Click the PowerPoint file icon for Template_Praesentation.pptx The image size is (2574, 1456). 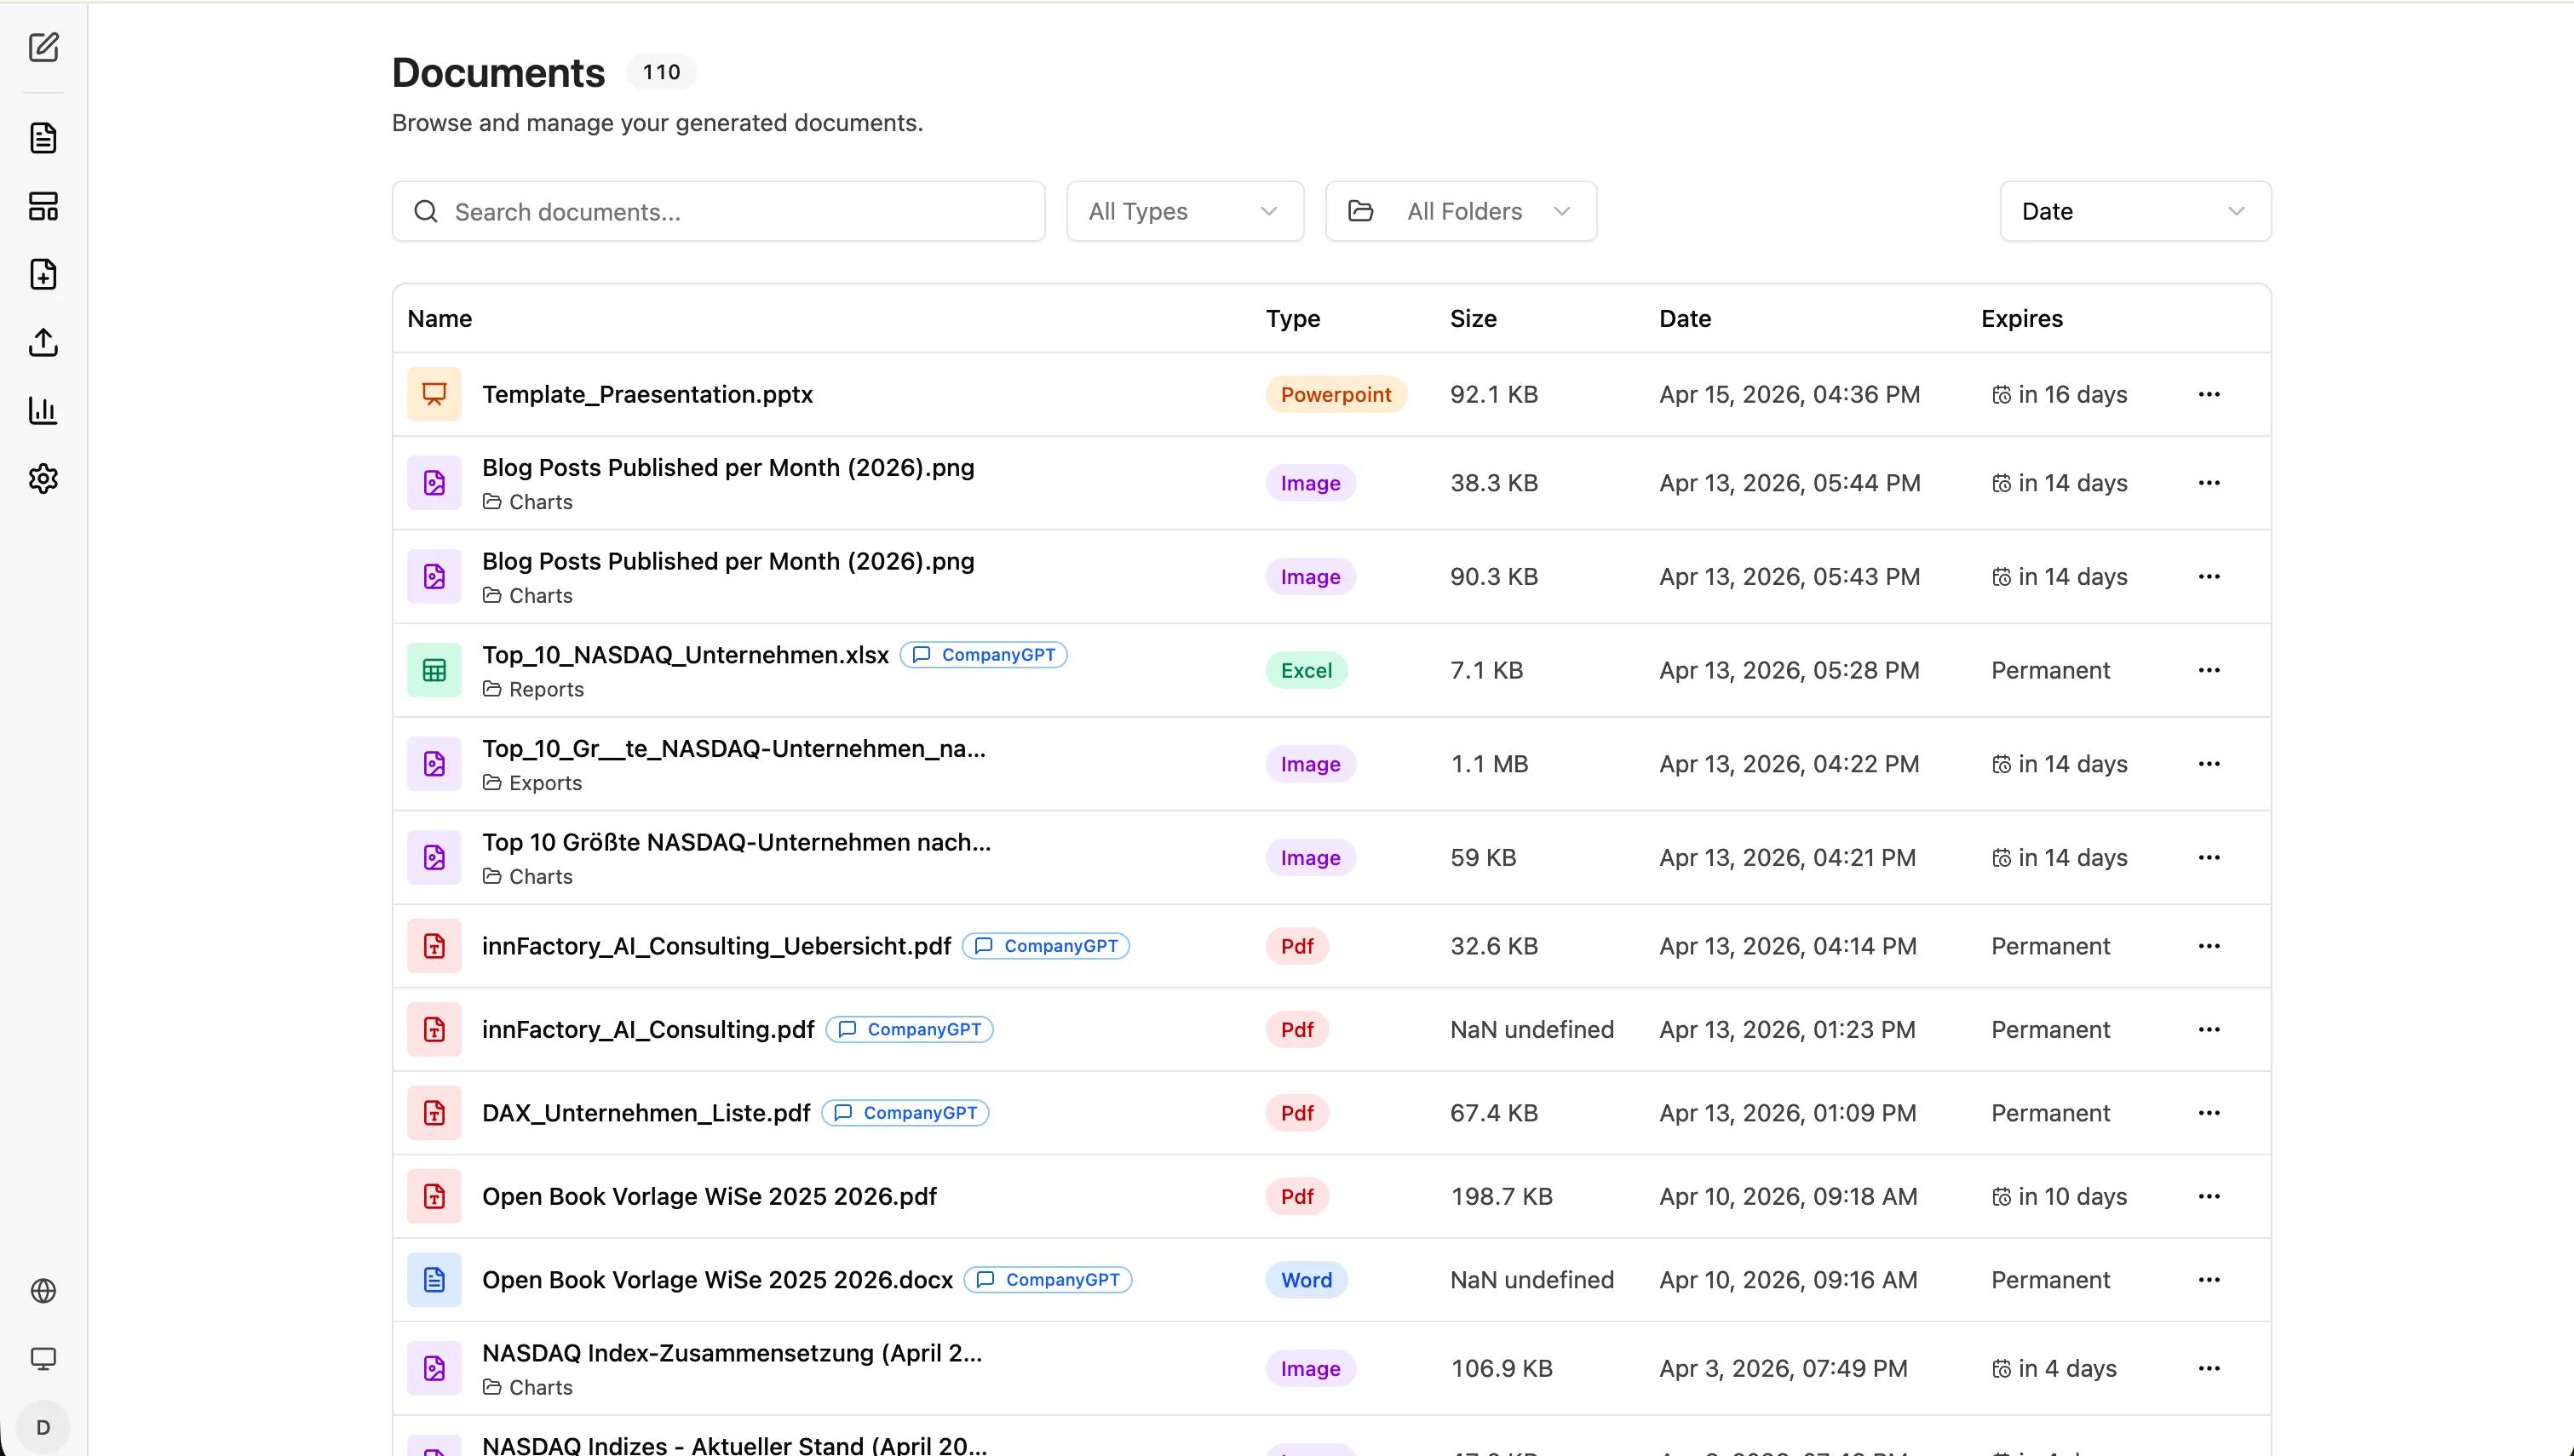(x=434, y=394)
